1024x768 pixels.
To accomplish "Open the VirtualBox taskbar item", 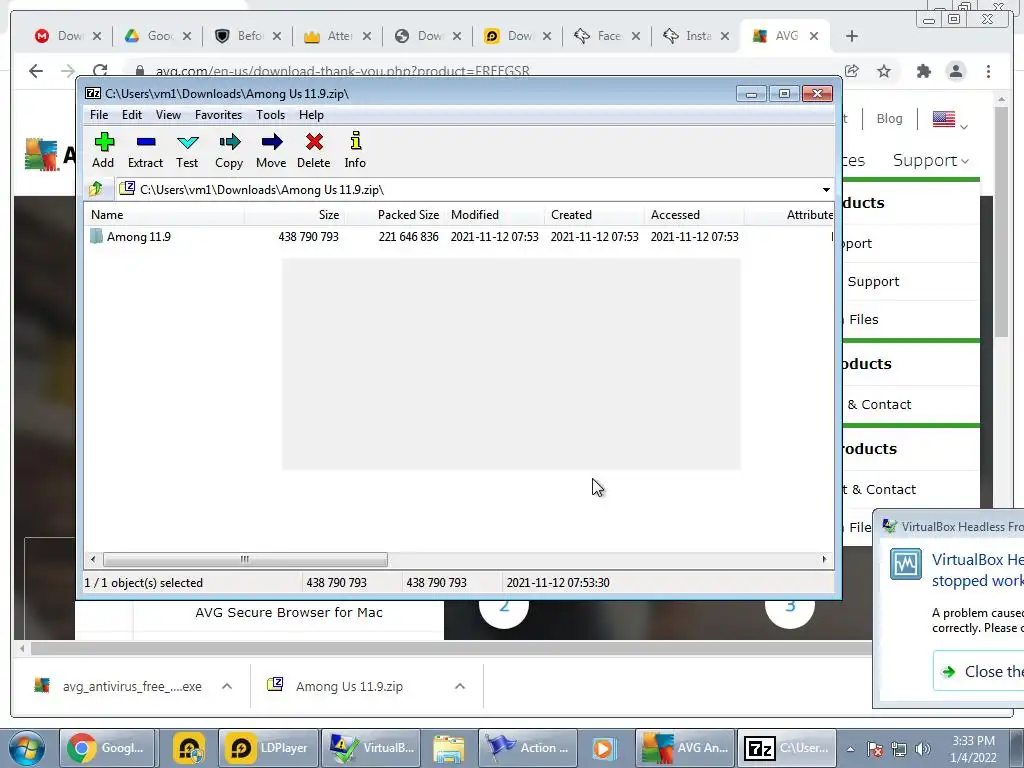I will click(x=372, y=748).
